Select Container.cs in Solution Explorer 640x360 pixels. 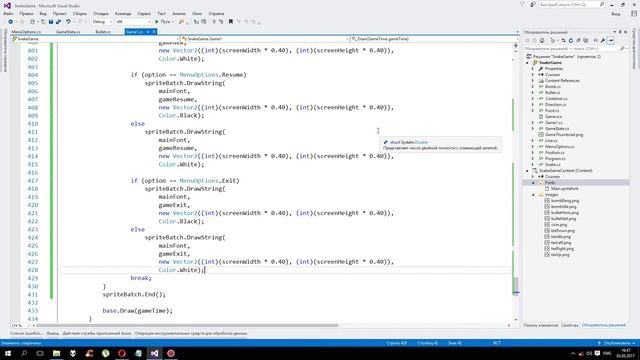(556, 98)
